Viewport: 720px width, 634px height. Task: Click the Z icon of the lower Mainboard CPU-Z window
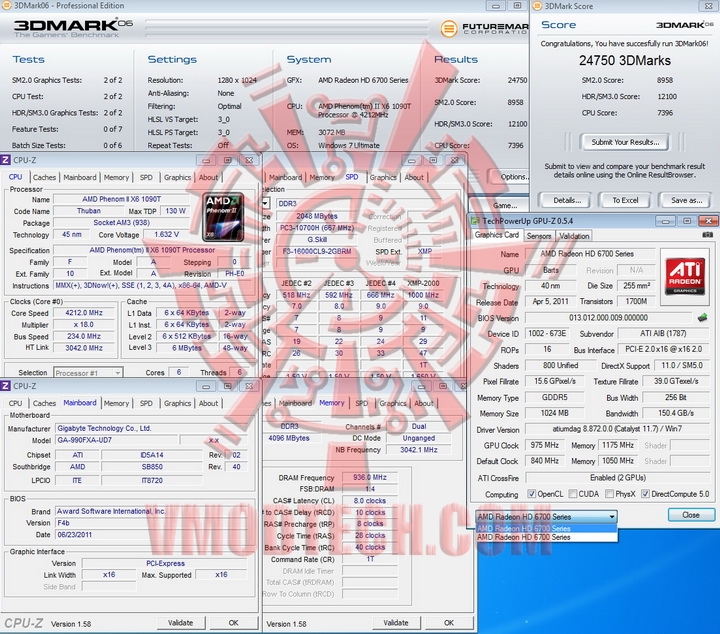(x=6, y=386)
